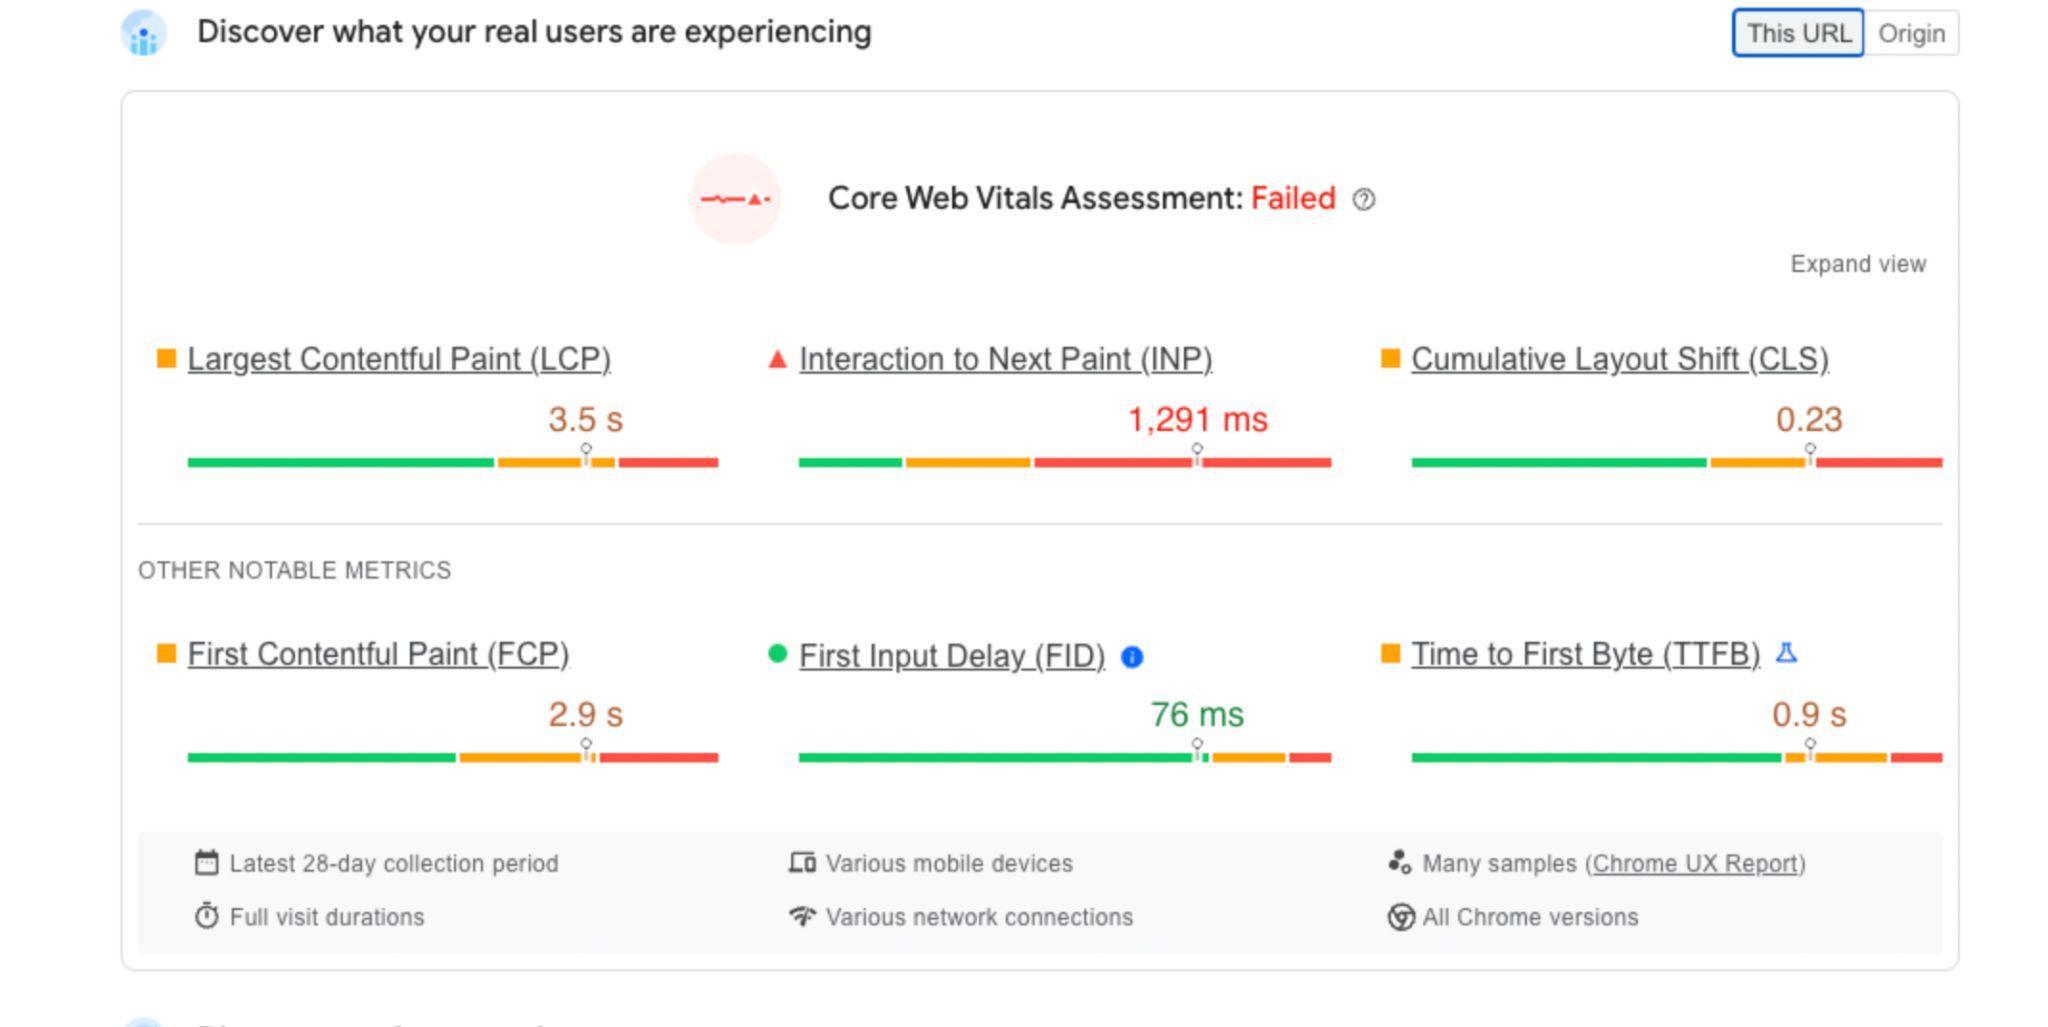Follow the Chrome UX Report link

coord(1695,863)
